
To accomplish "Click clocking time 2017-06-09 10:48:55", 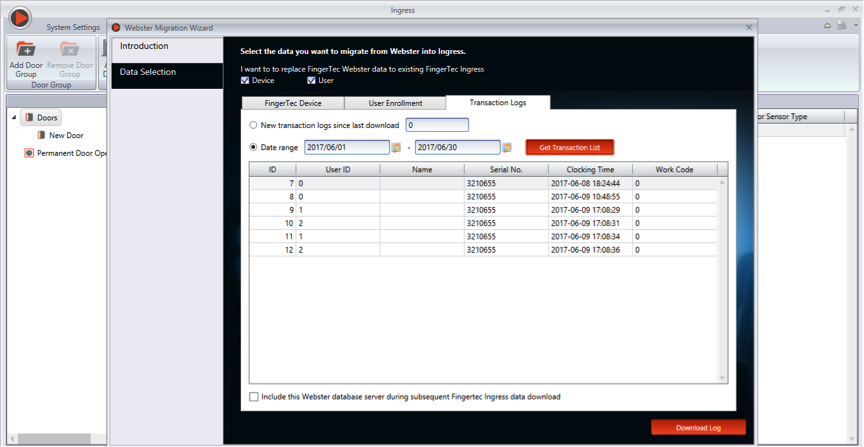I will [585, 197].
